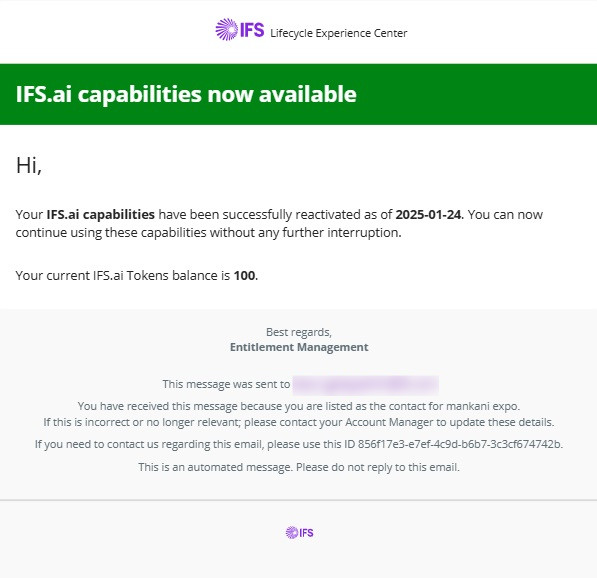
Task: Click the purple IFS wordmark at top
Action: pos(252,30)
